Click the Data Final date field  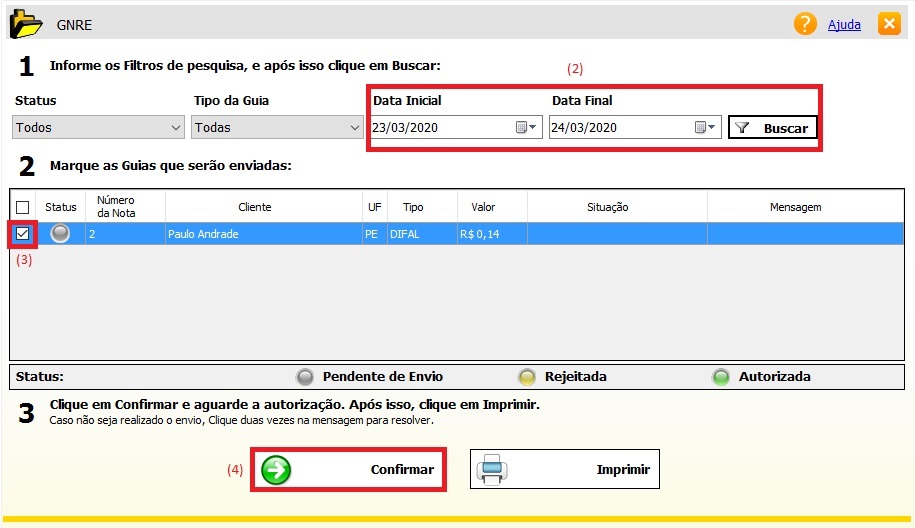(618, 128)
